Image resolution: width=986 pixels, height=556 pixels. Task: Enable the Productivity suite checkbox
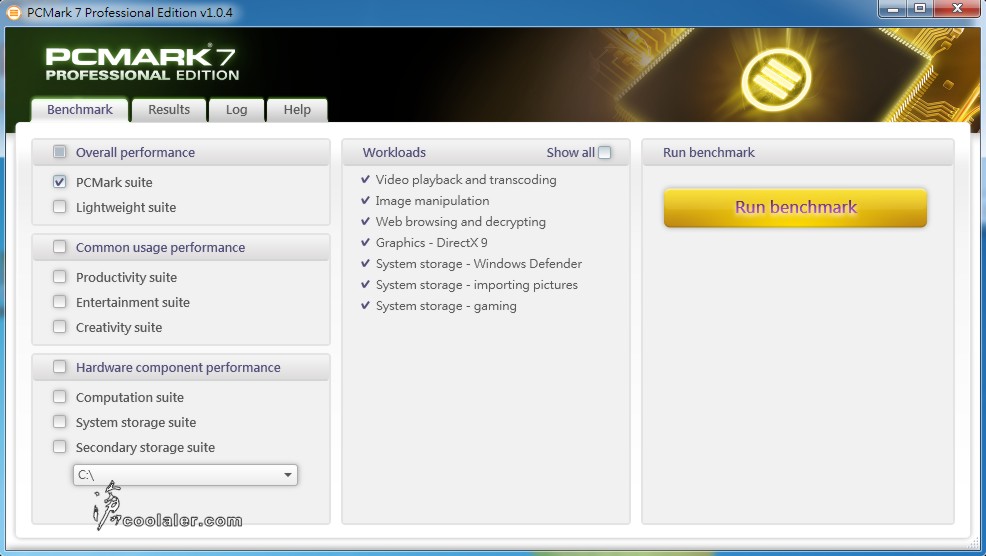tap(60, 277)
